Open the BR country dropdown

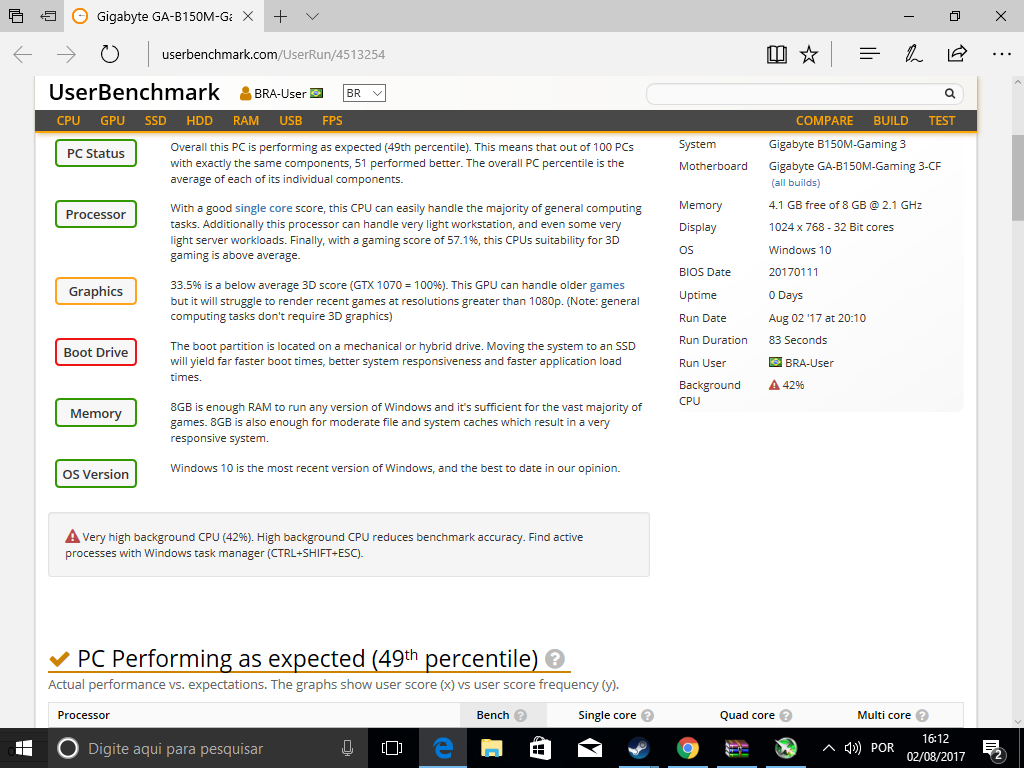364,93
